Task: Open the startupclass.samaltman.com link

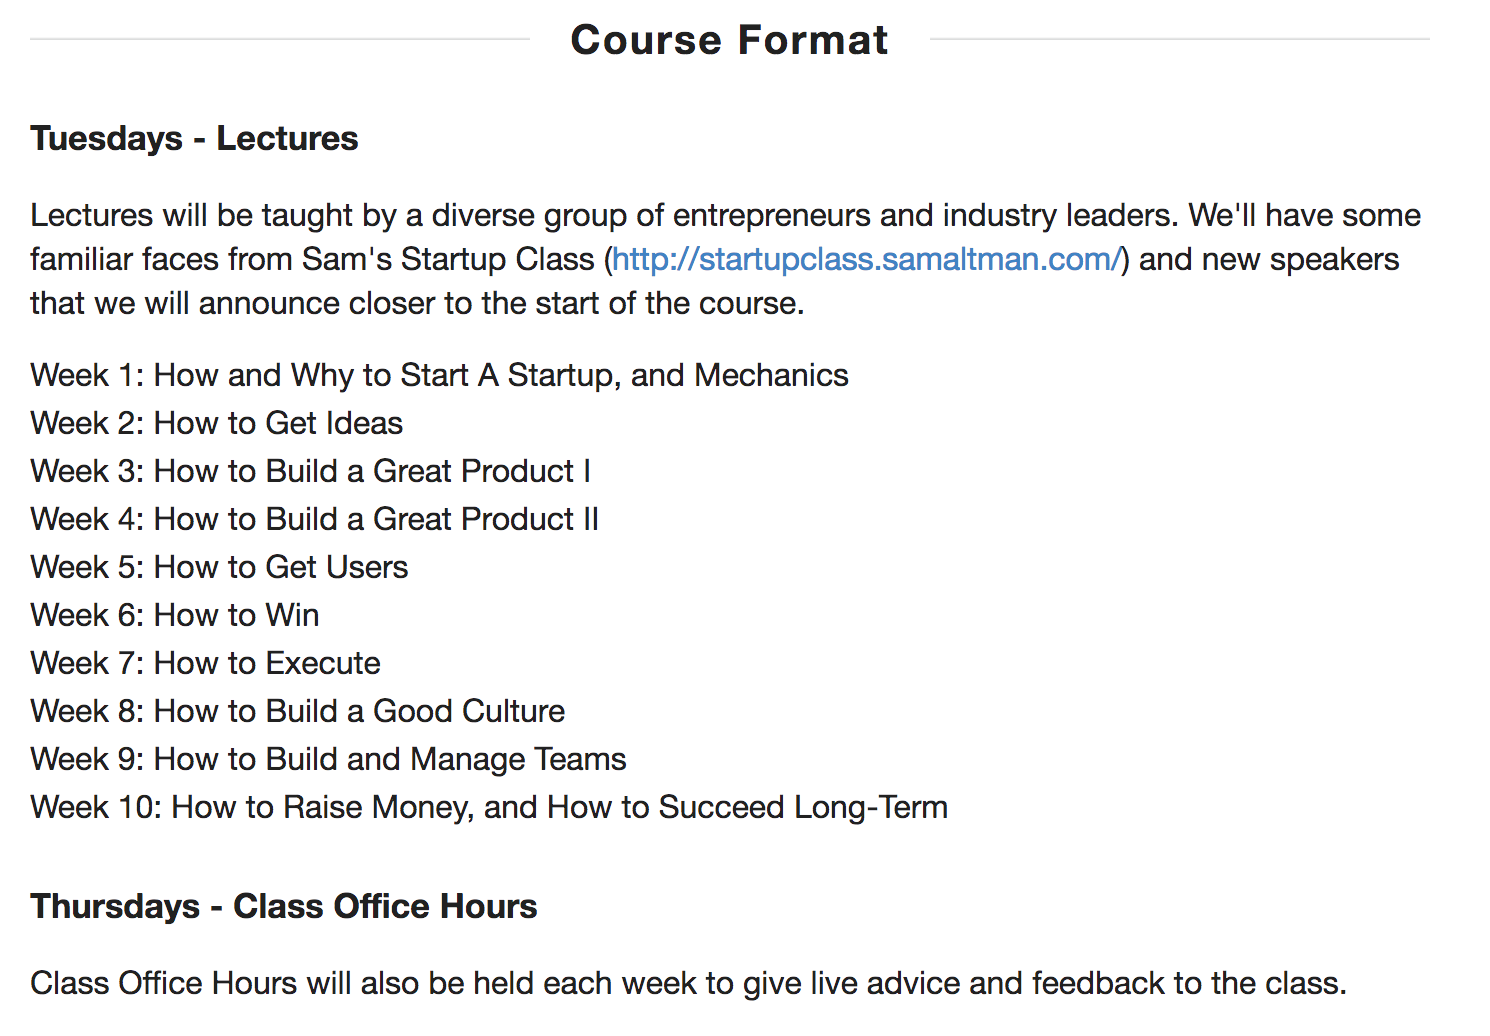Action: pos(866,260)
